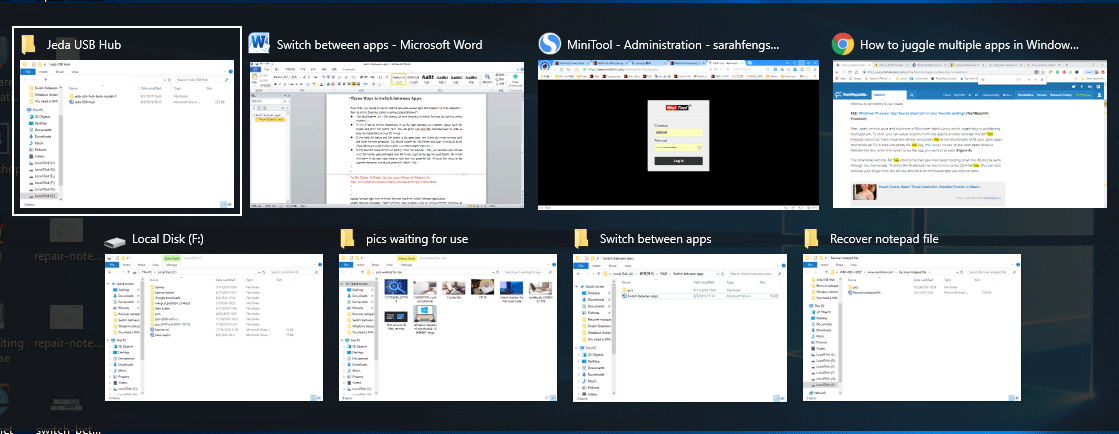Click the "Local Disk (F:)" title text
Screen dimensions: 1119x434
coord(168,239)
